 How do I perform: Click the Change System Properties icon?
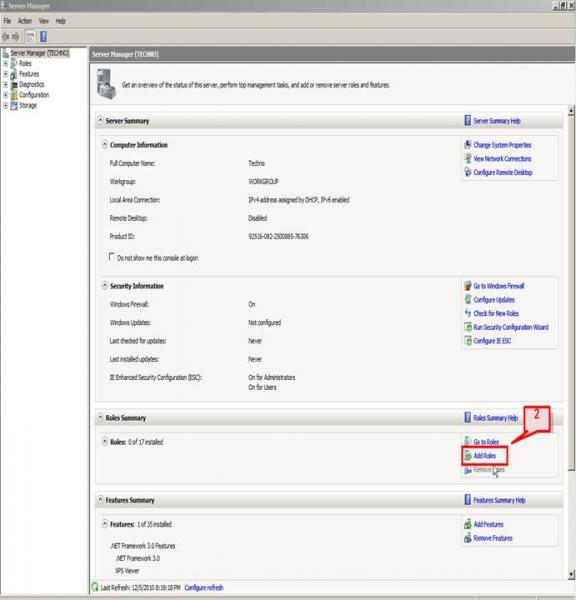tap(468, 145)
